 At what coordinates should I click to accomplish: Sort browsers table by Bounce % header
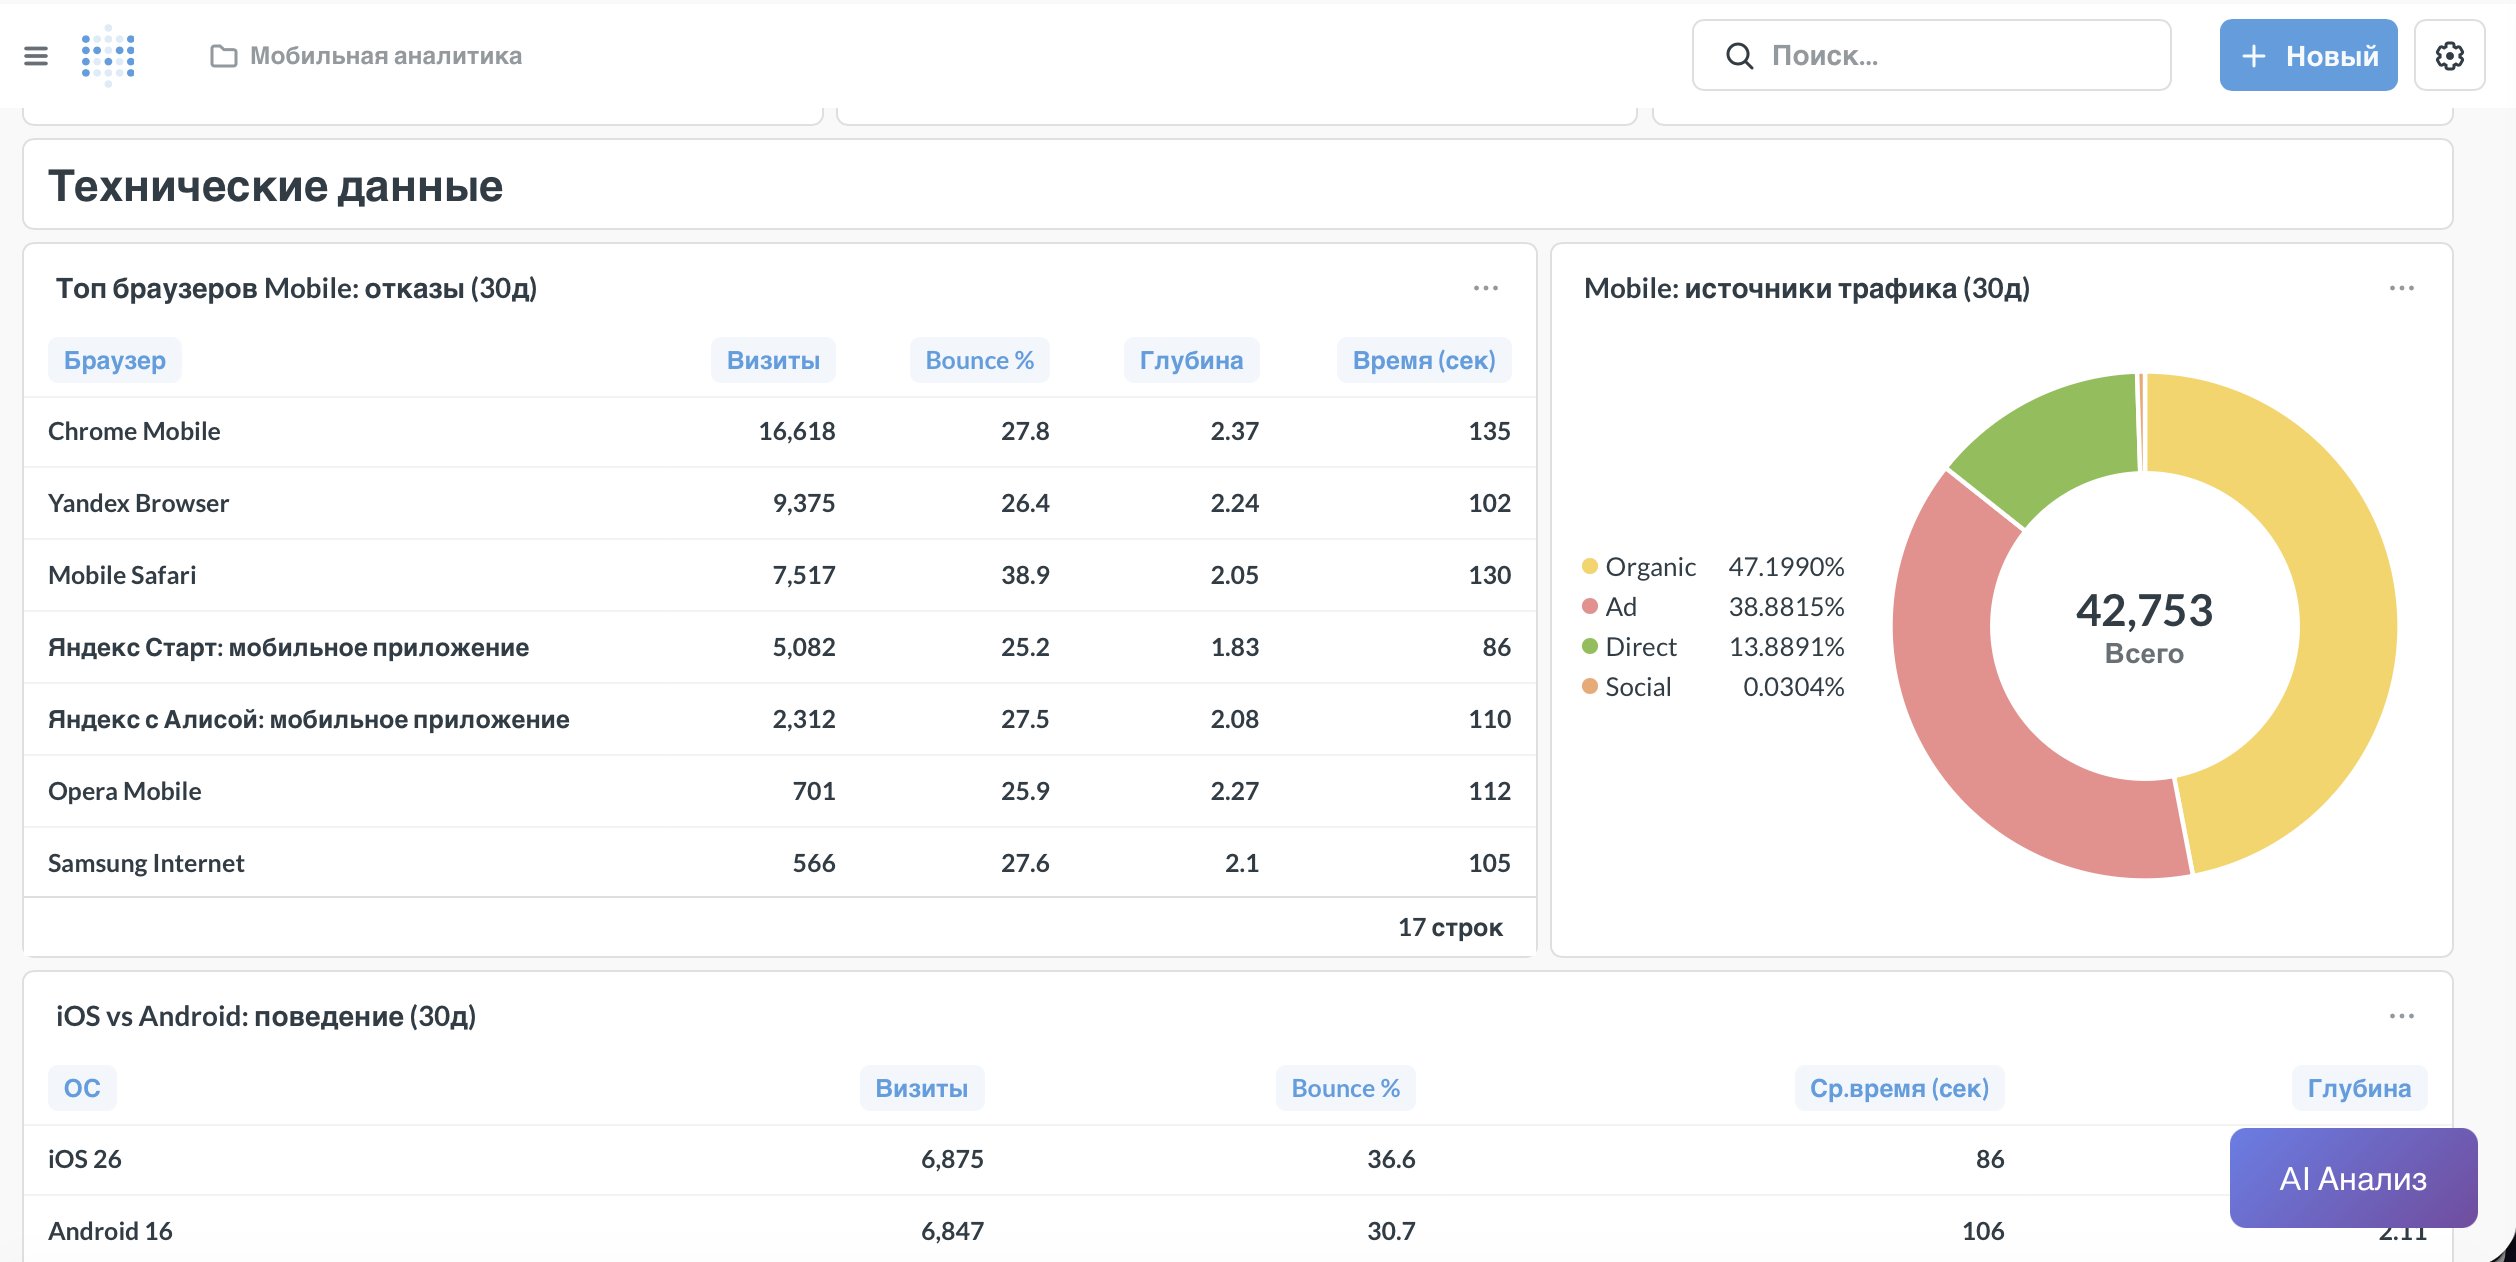point(979,360)
